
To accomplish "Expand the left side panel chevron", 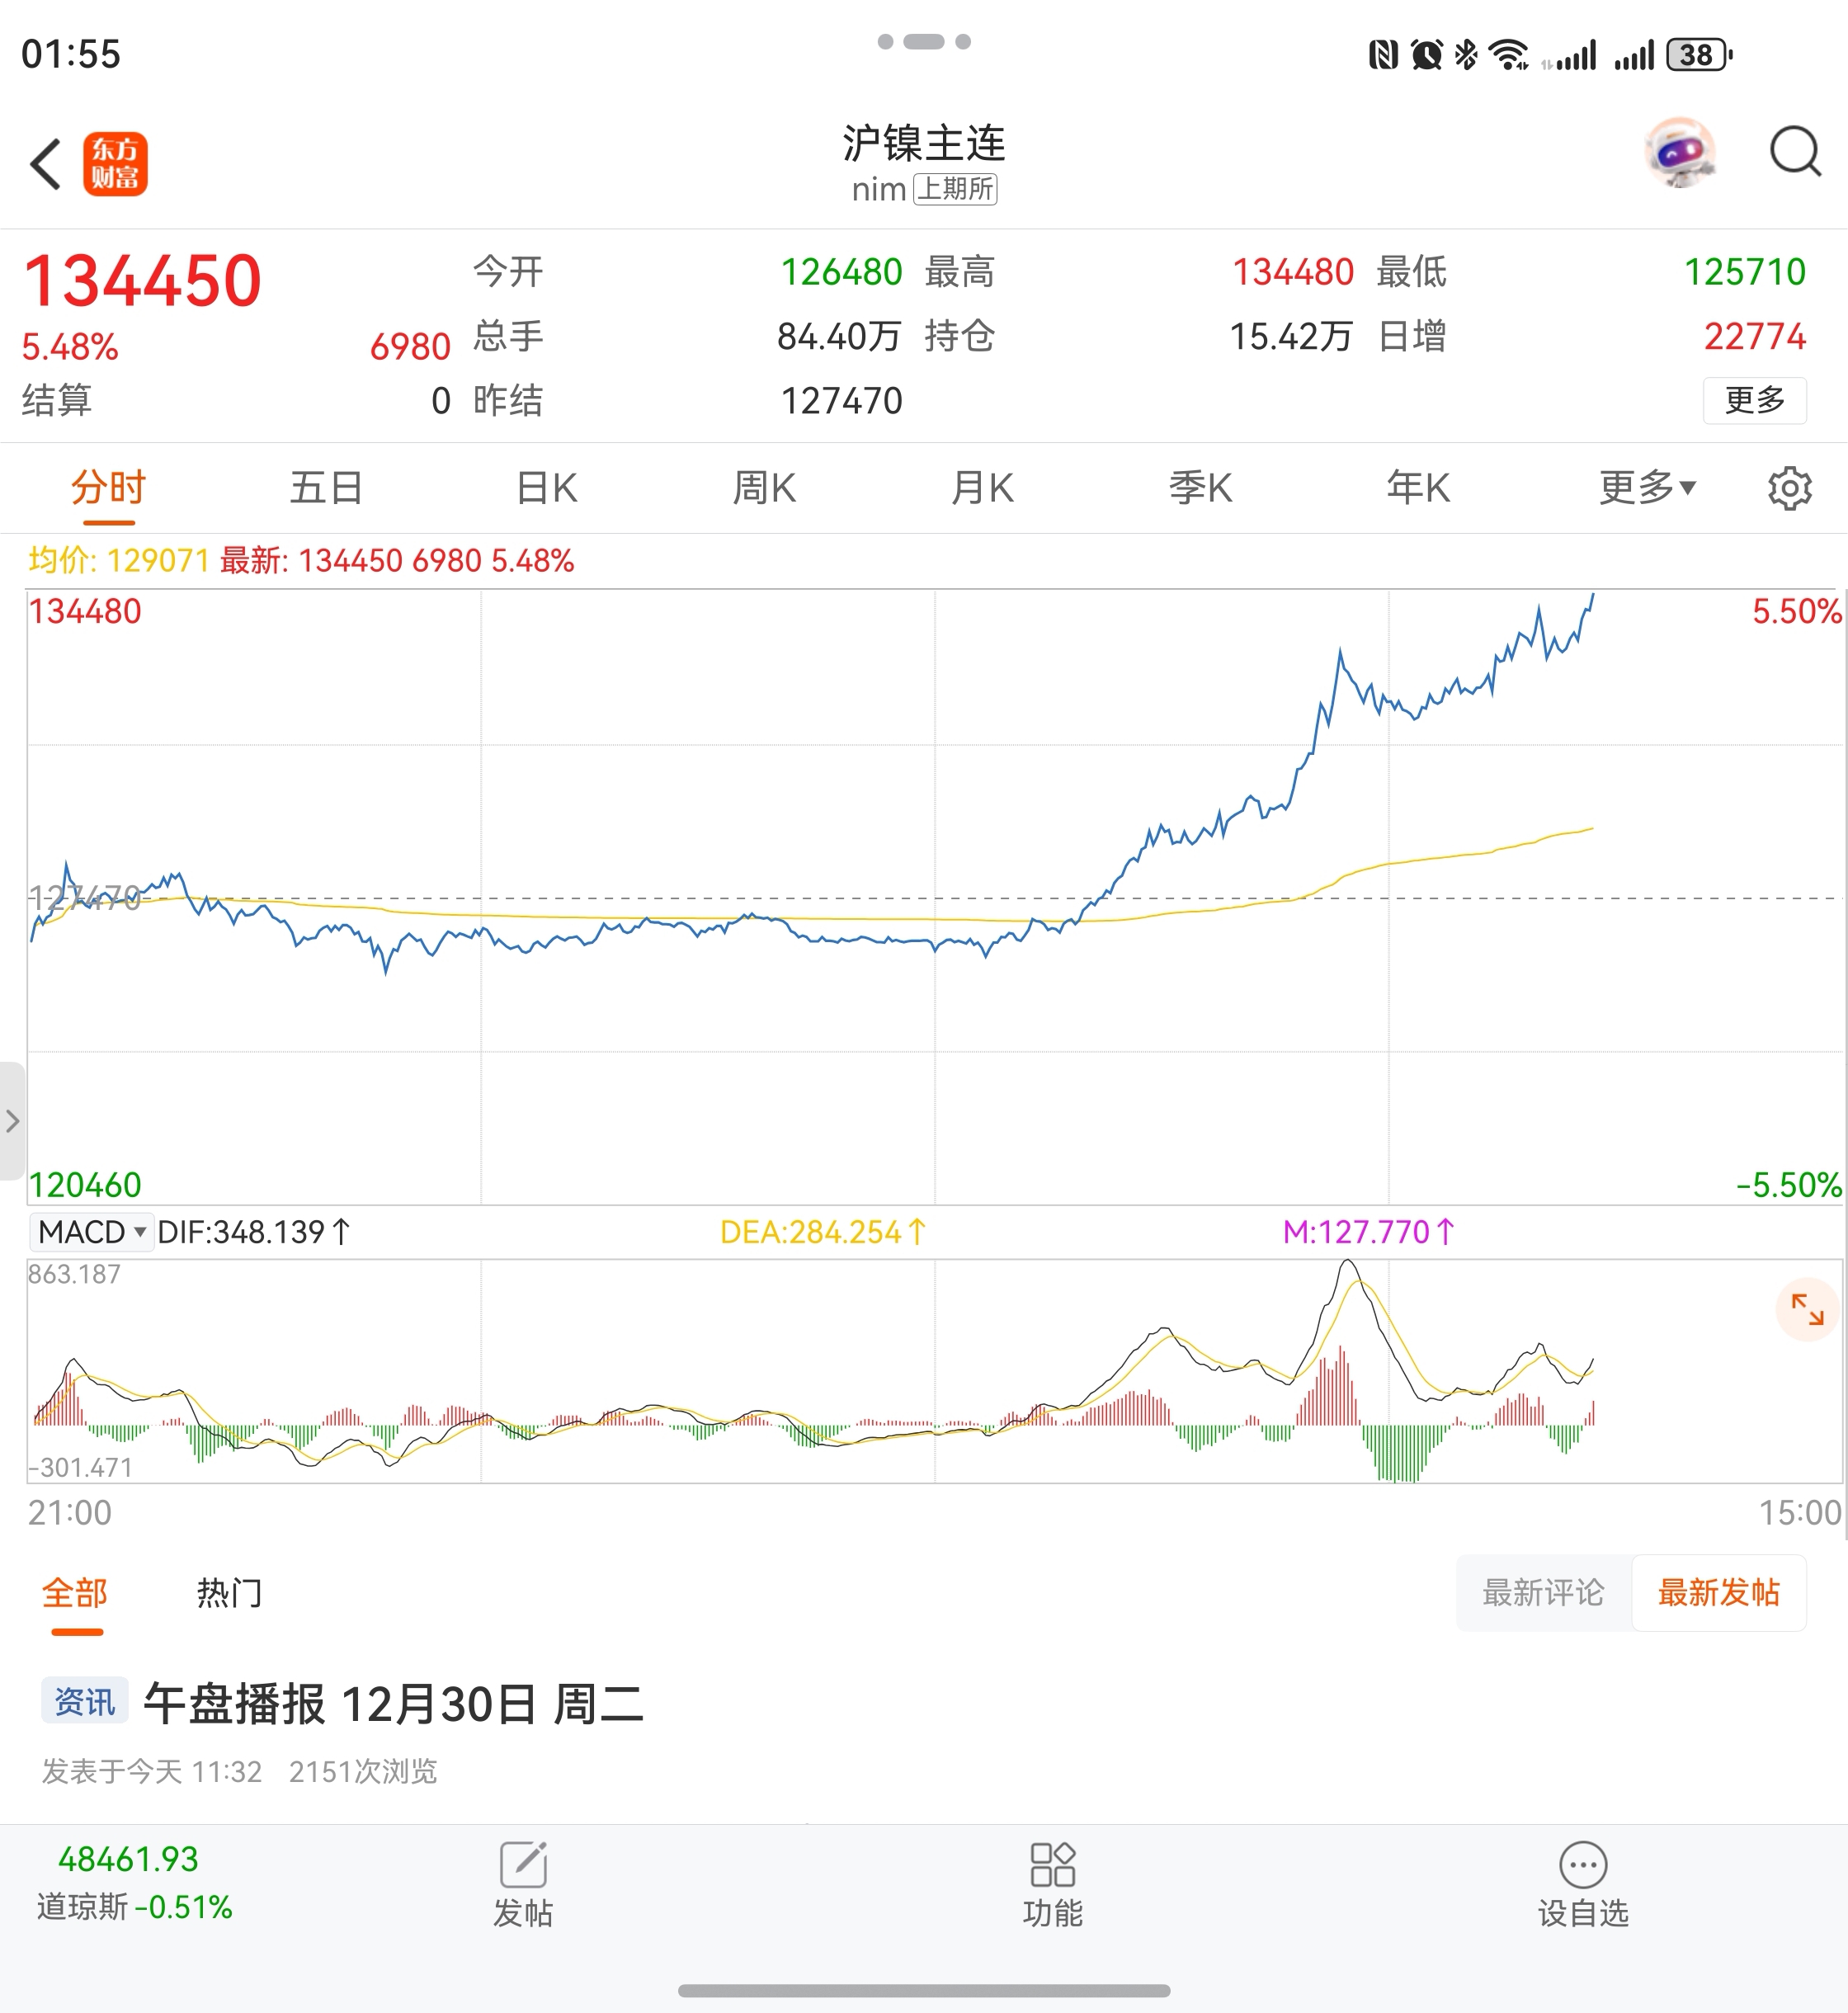I will pos(12,1121).
